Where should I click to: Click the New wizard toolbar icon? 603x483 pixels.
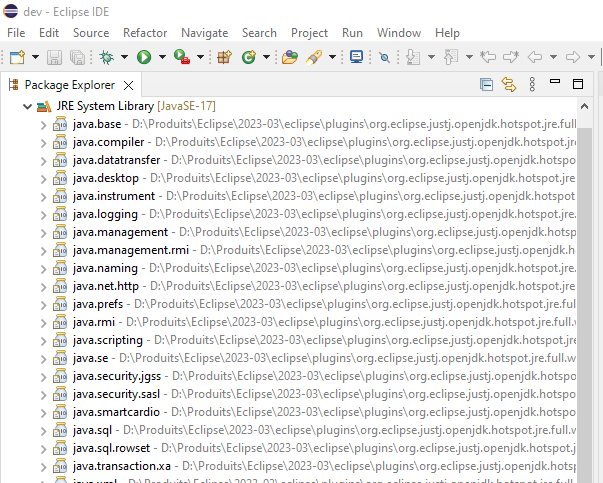pos(17,57)
